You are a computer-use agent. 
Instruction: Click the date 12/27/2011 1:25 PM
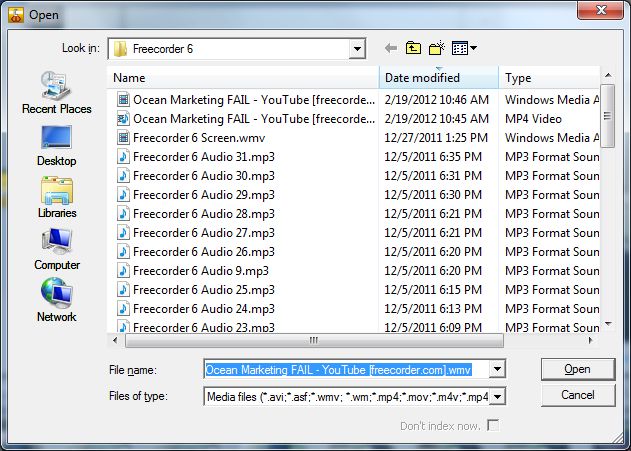click(436, 138)
